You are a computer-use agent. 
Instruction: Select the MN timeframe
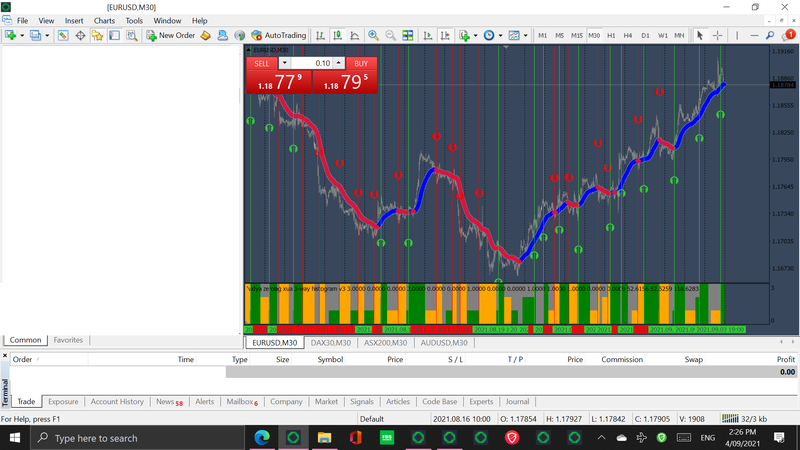tap(679, 35)
